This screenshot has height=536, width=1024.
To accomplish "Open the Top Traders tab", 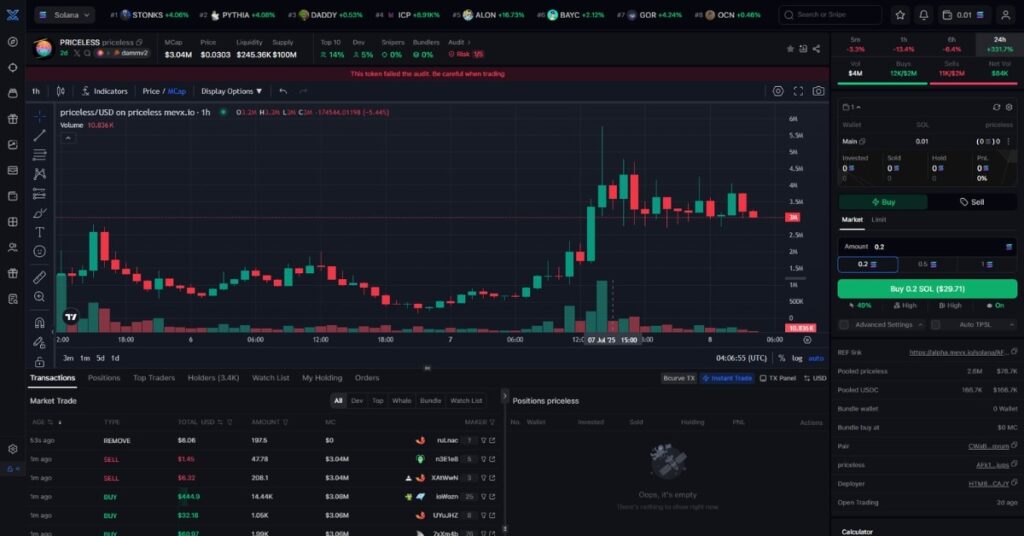I will click(x=154, y=378).
